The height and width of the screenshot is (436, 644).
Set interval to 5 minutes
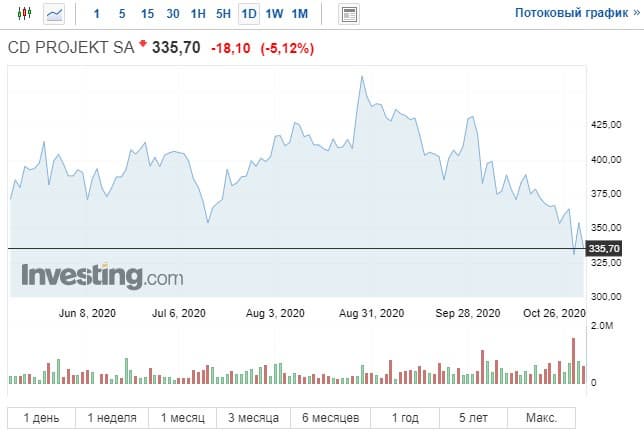point(121,14)
